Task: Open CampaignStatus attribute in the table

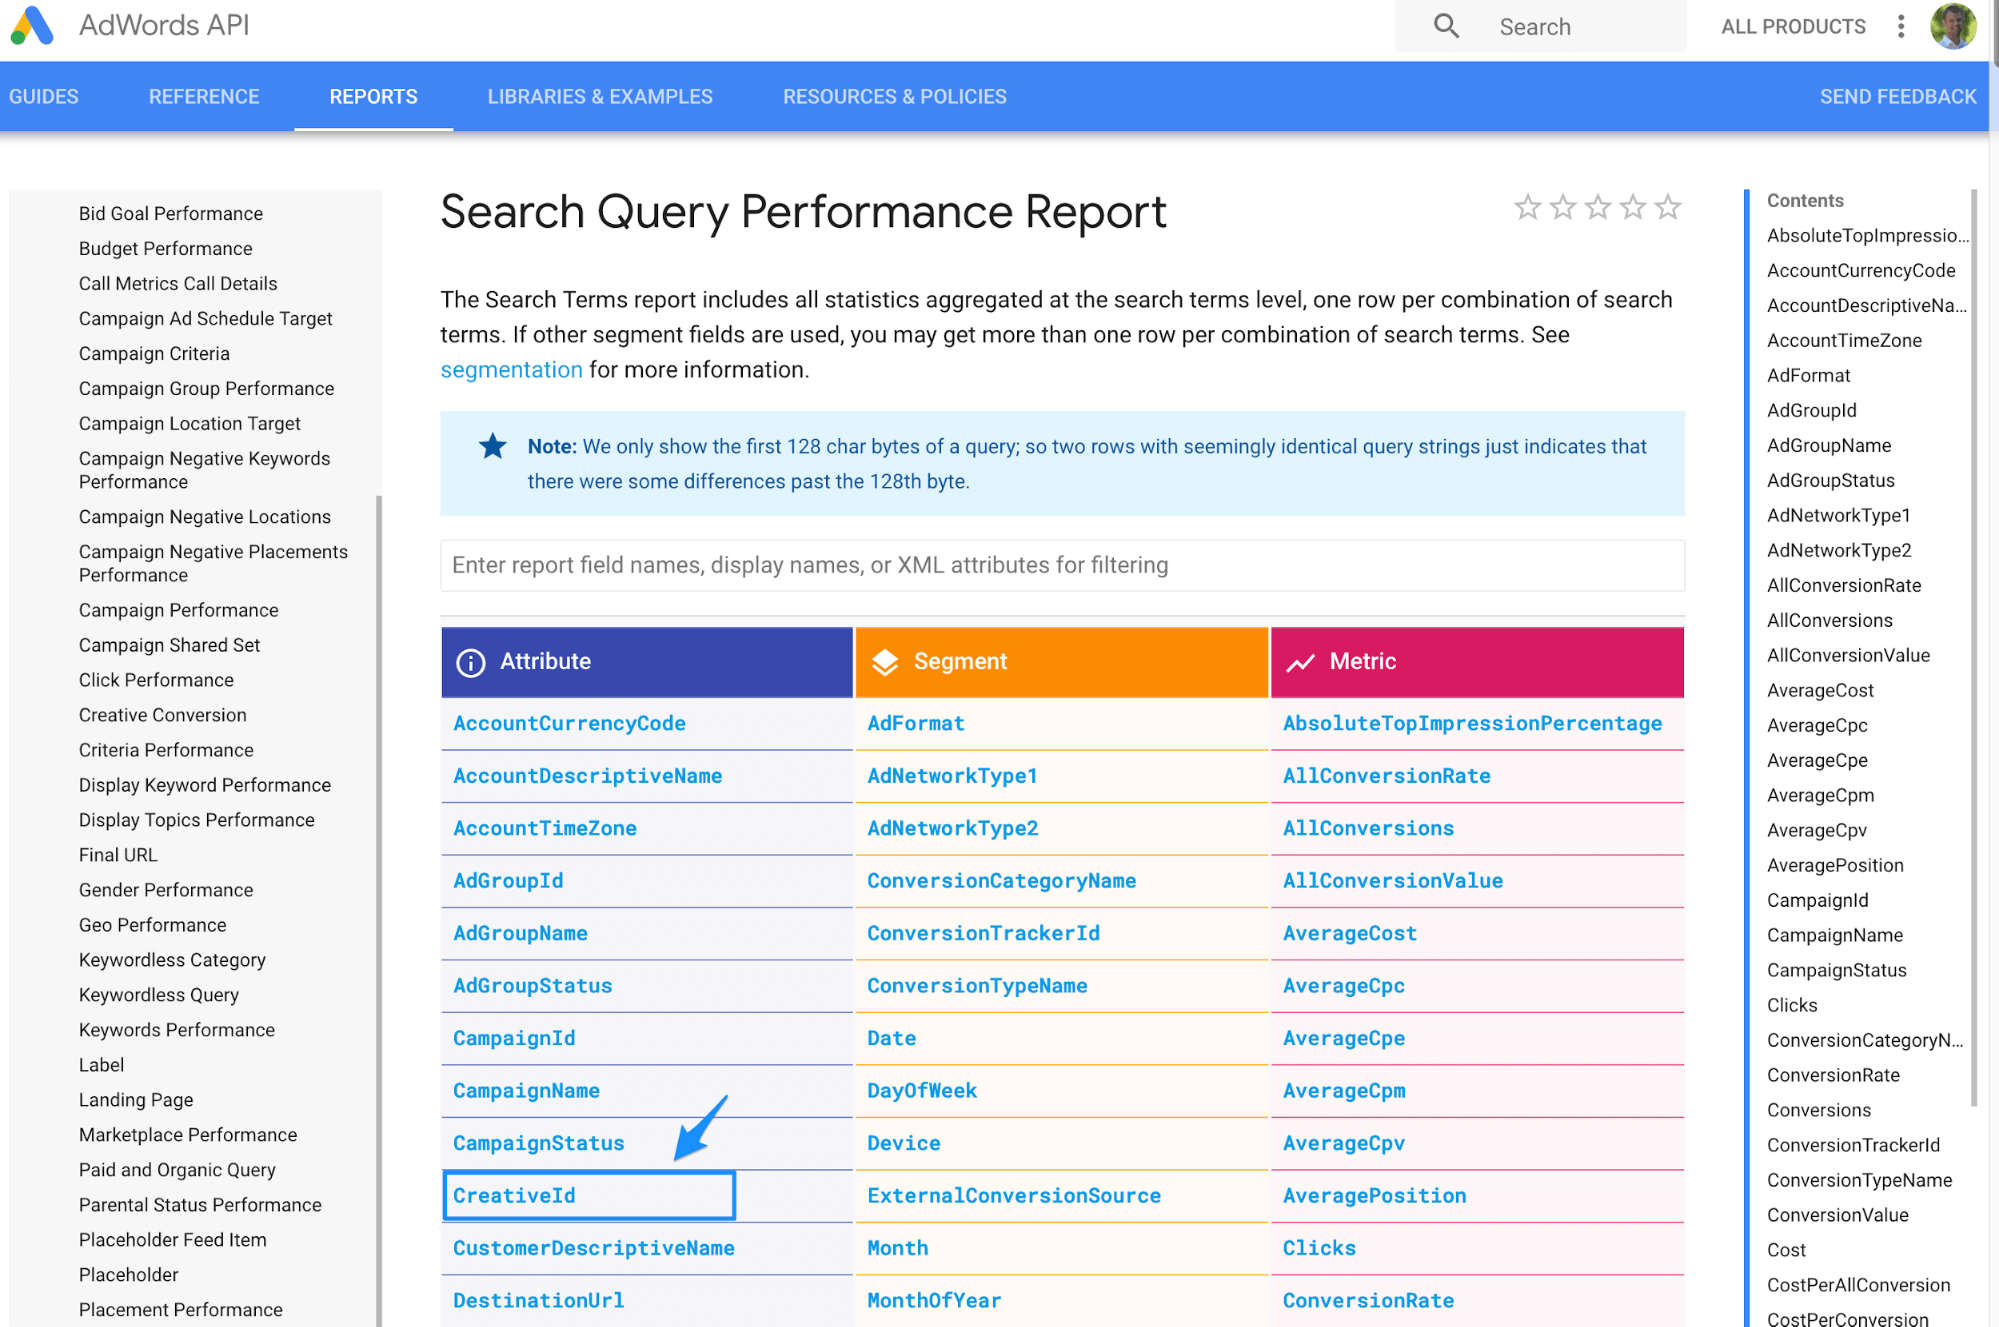Action: (538, 1143)
